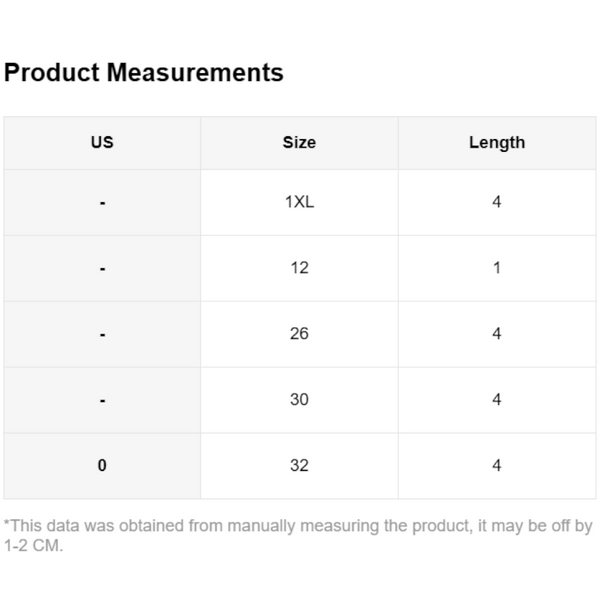This screenshot has height=600, width=600.
Task: Select the US column header
Action: (x=102, y=143)
